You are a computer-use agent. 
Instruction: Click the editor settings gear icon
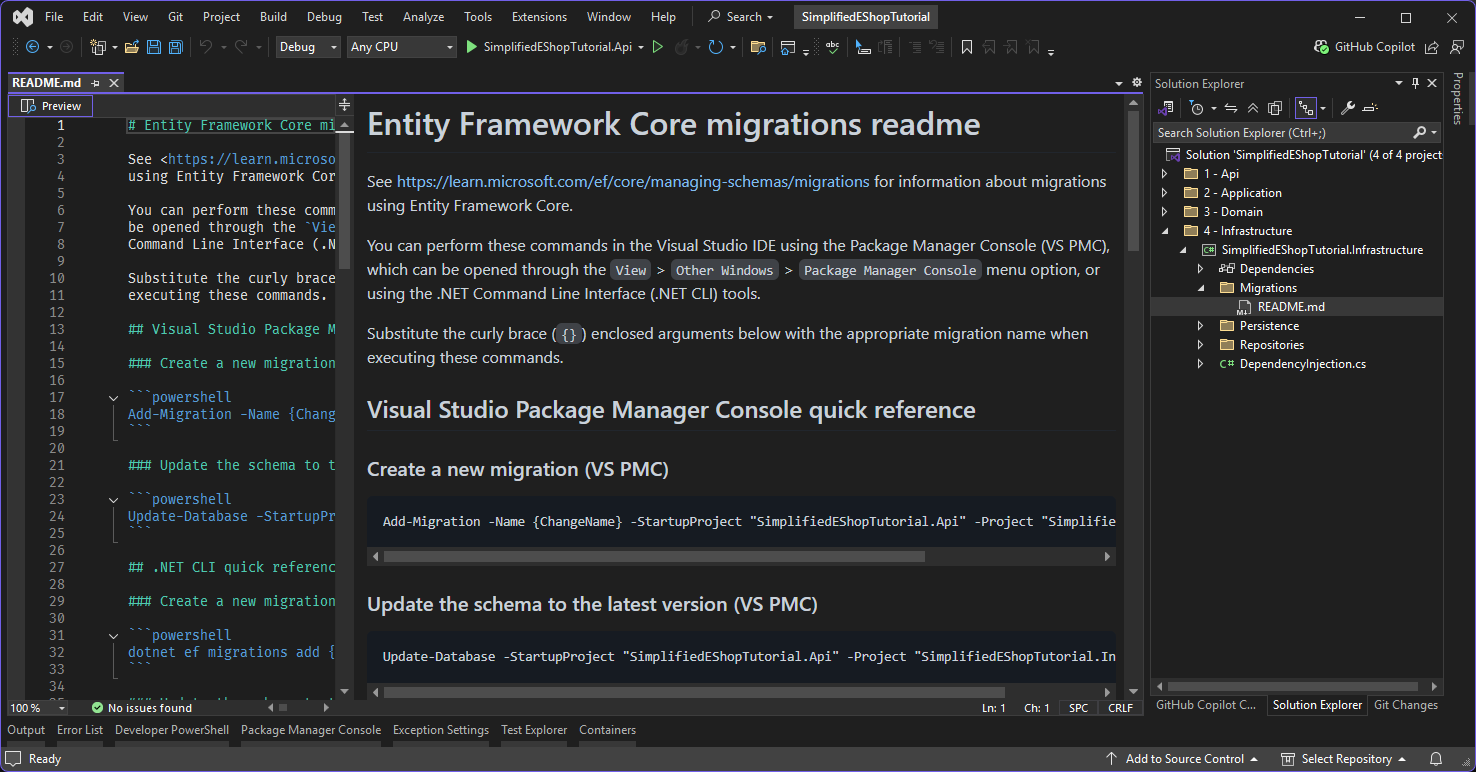1136,83
